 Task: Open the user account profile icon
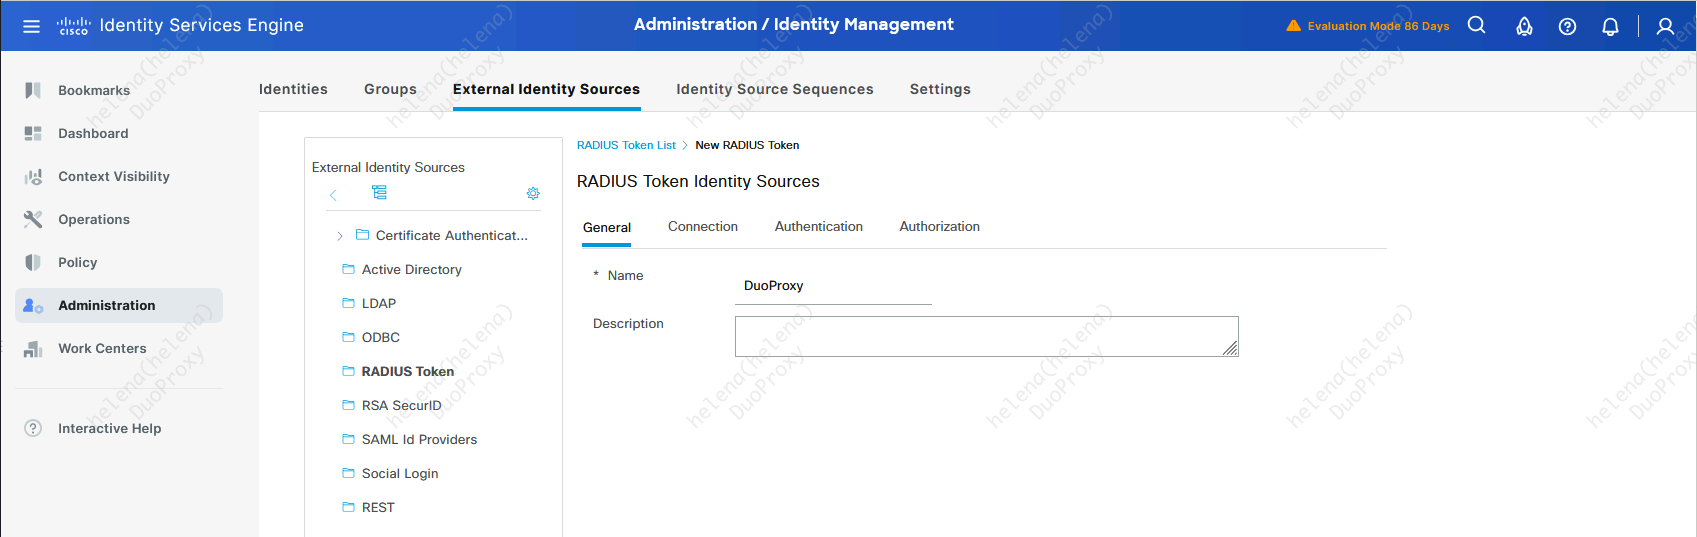pos(1665,27)
